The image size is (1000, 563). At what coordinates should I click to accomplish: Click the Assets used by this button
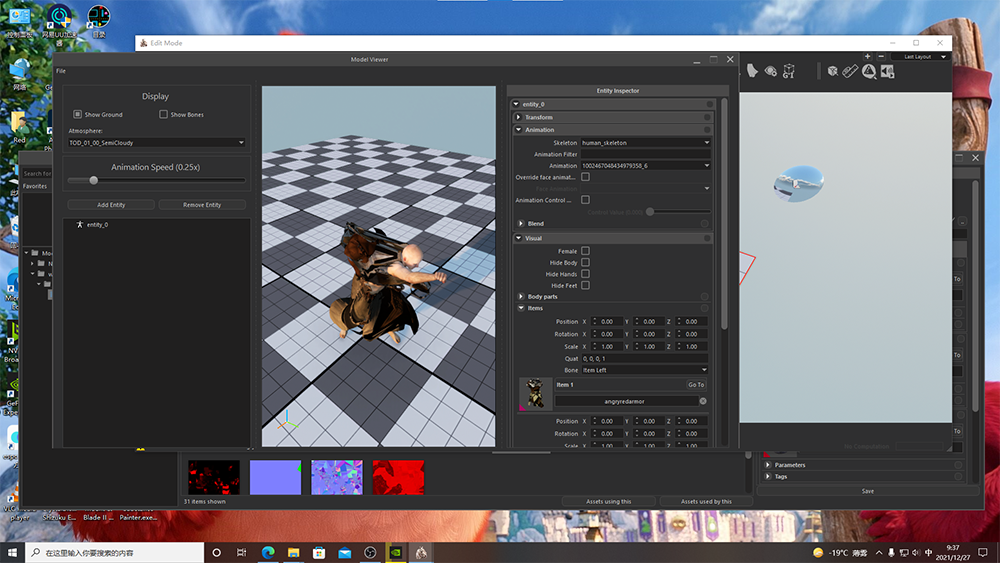706,501
